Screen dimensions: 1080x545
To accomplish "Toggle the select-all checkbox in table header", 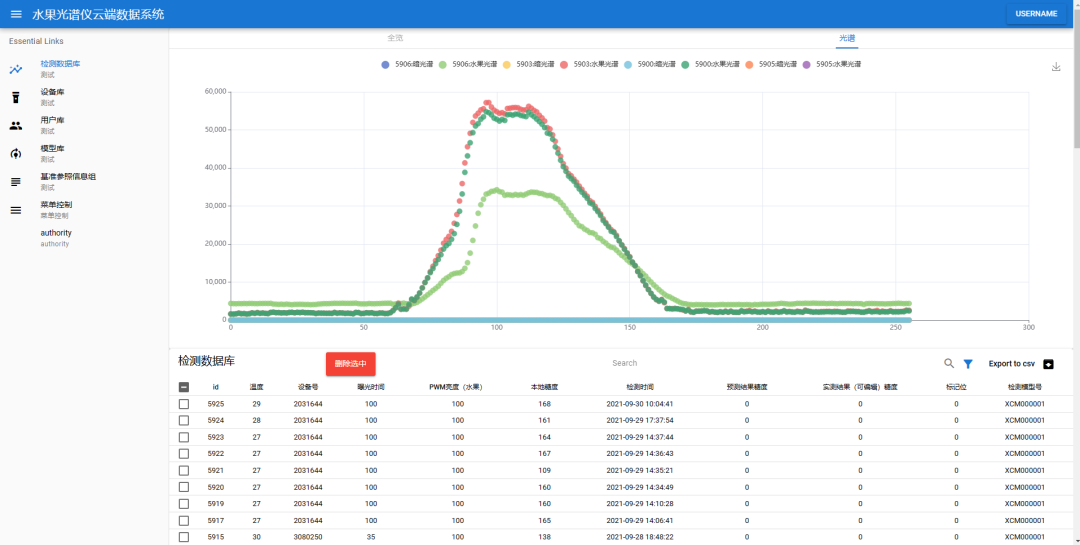I will (184, 387).
